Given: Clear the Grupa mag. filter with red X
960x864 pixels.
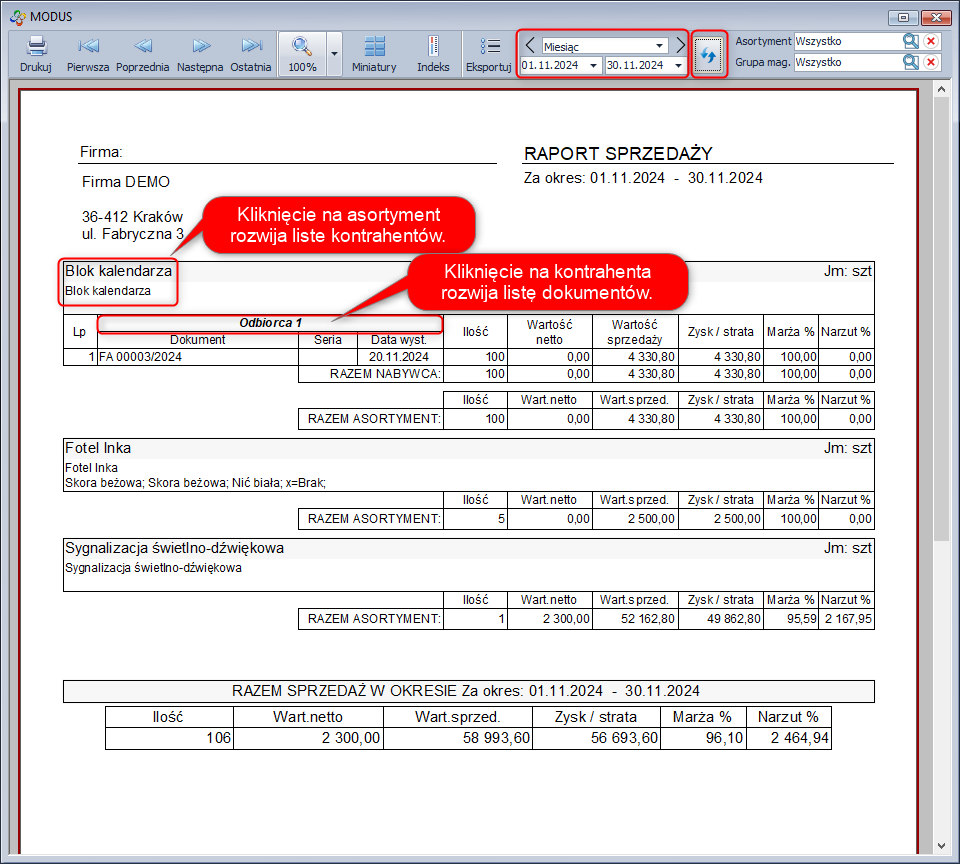Looking at the screenshot, I should pyautogui.click(x=931, y=62).
